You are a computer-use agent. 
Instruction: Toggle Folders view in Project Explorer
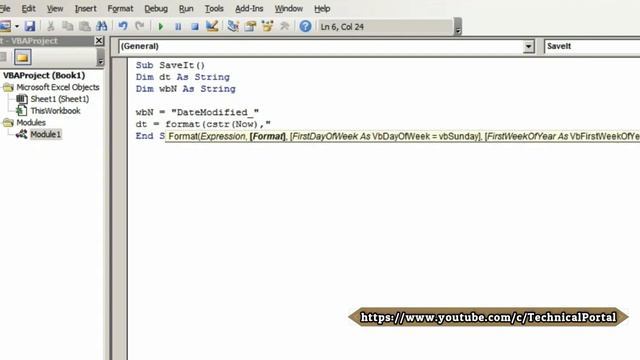(23, 57)
